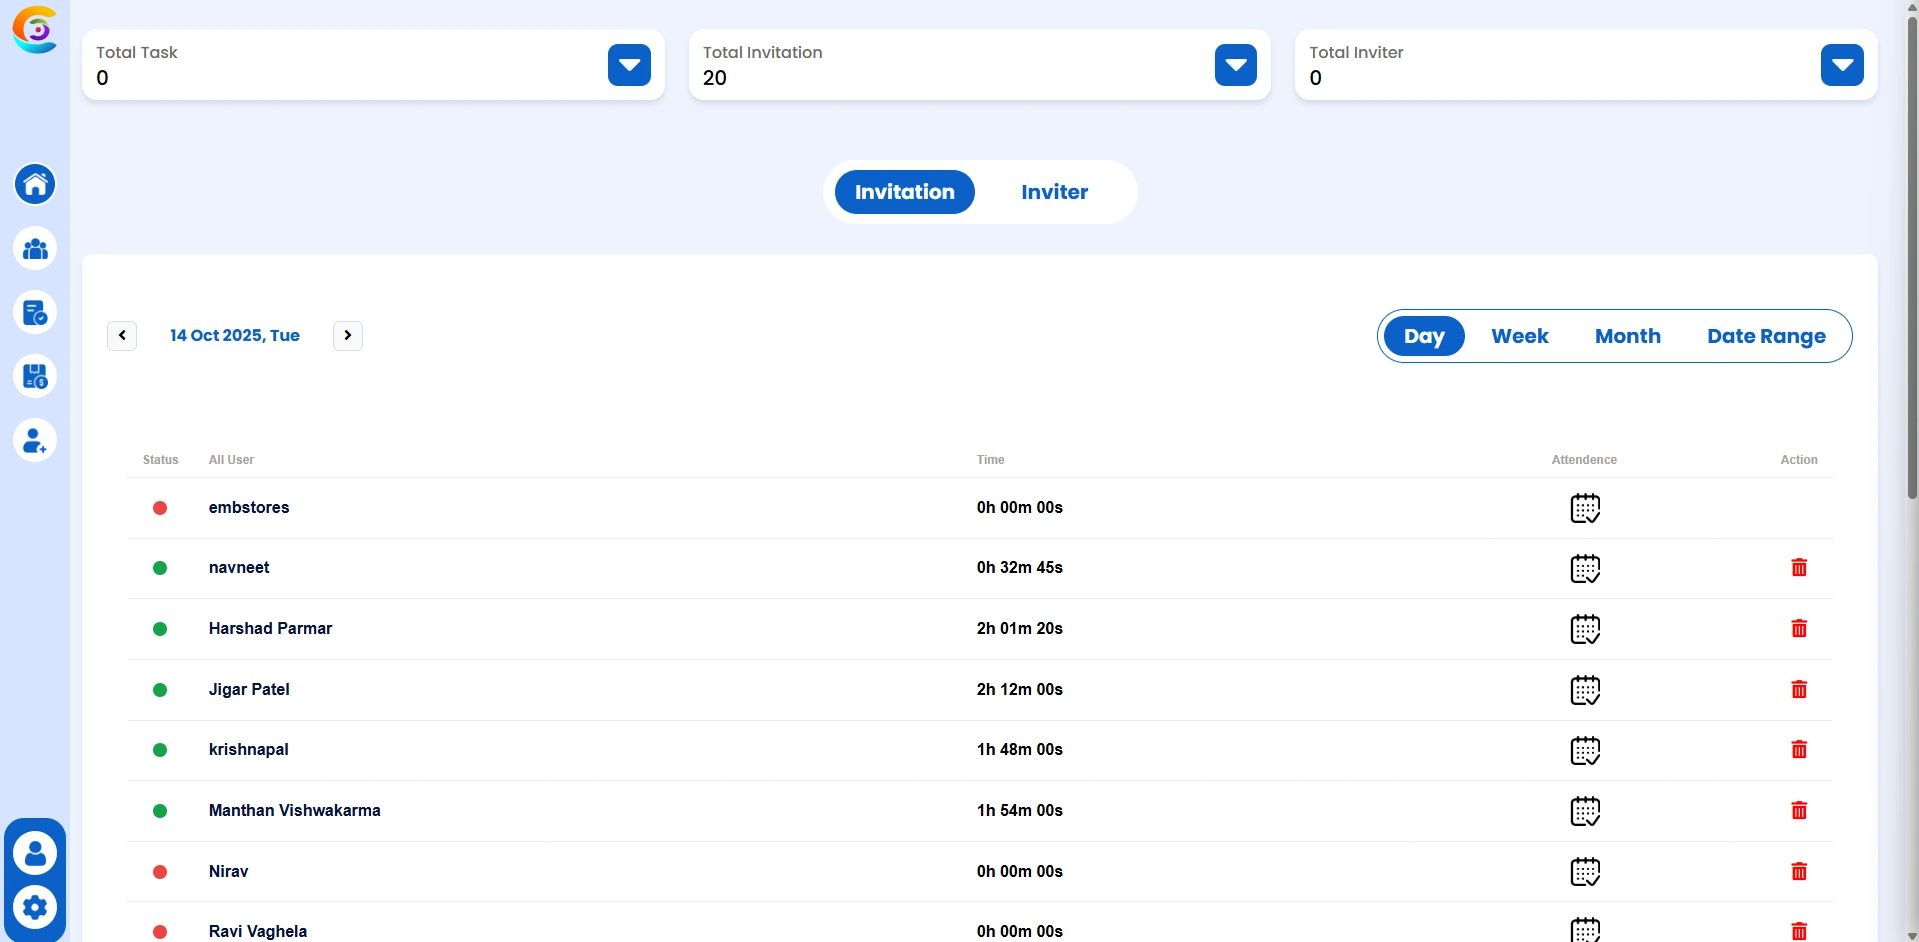Viewport: 1919px width, 942px height.
Task: Switch view to Month
Action: pos(1627,336)
